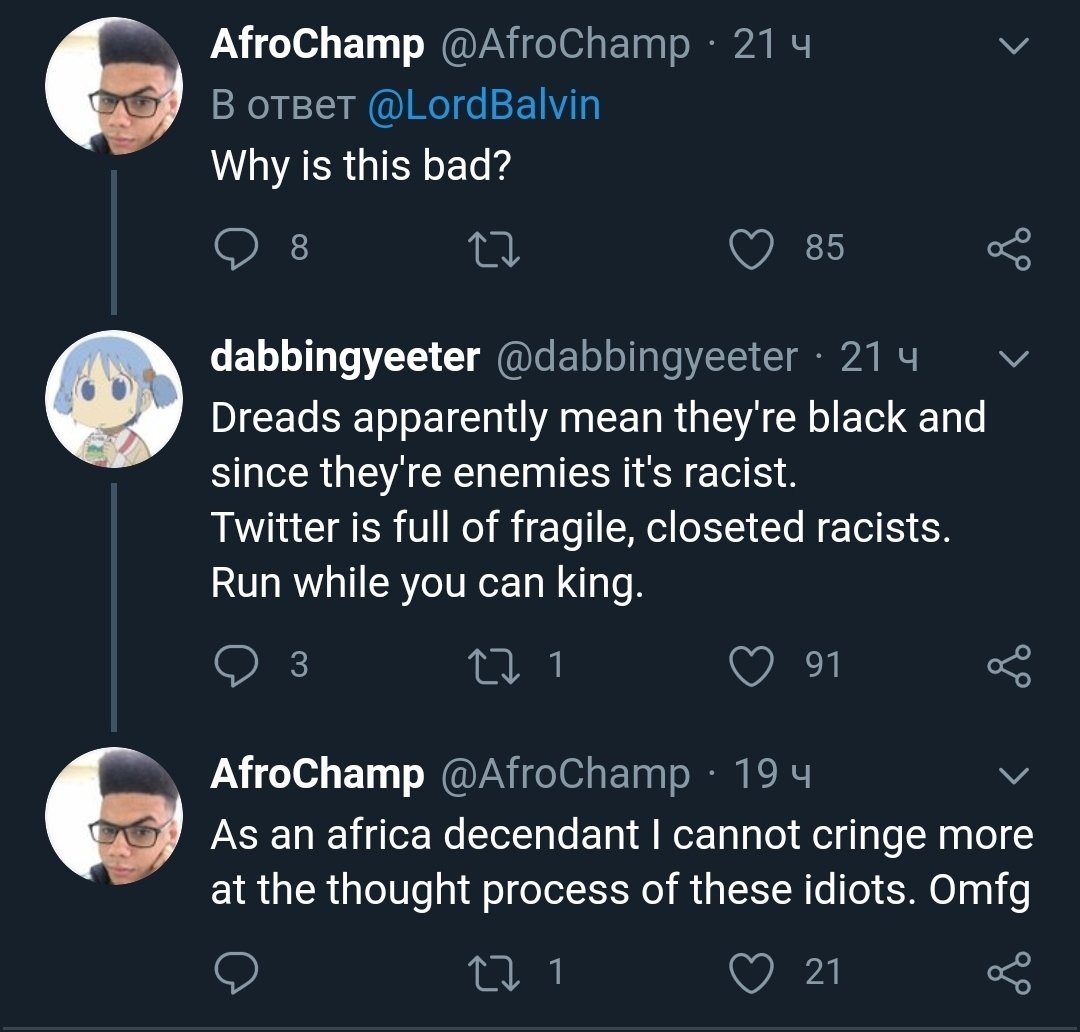Like the tweet with 21 likes
The width and height of the screenshot is (1080, 1032).
752,972
